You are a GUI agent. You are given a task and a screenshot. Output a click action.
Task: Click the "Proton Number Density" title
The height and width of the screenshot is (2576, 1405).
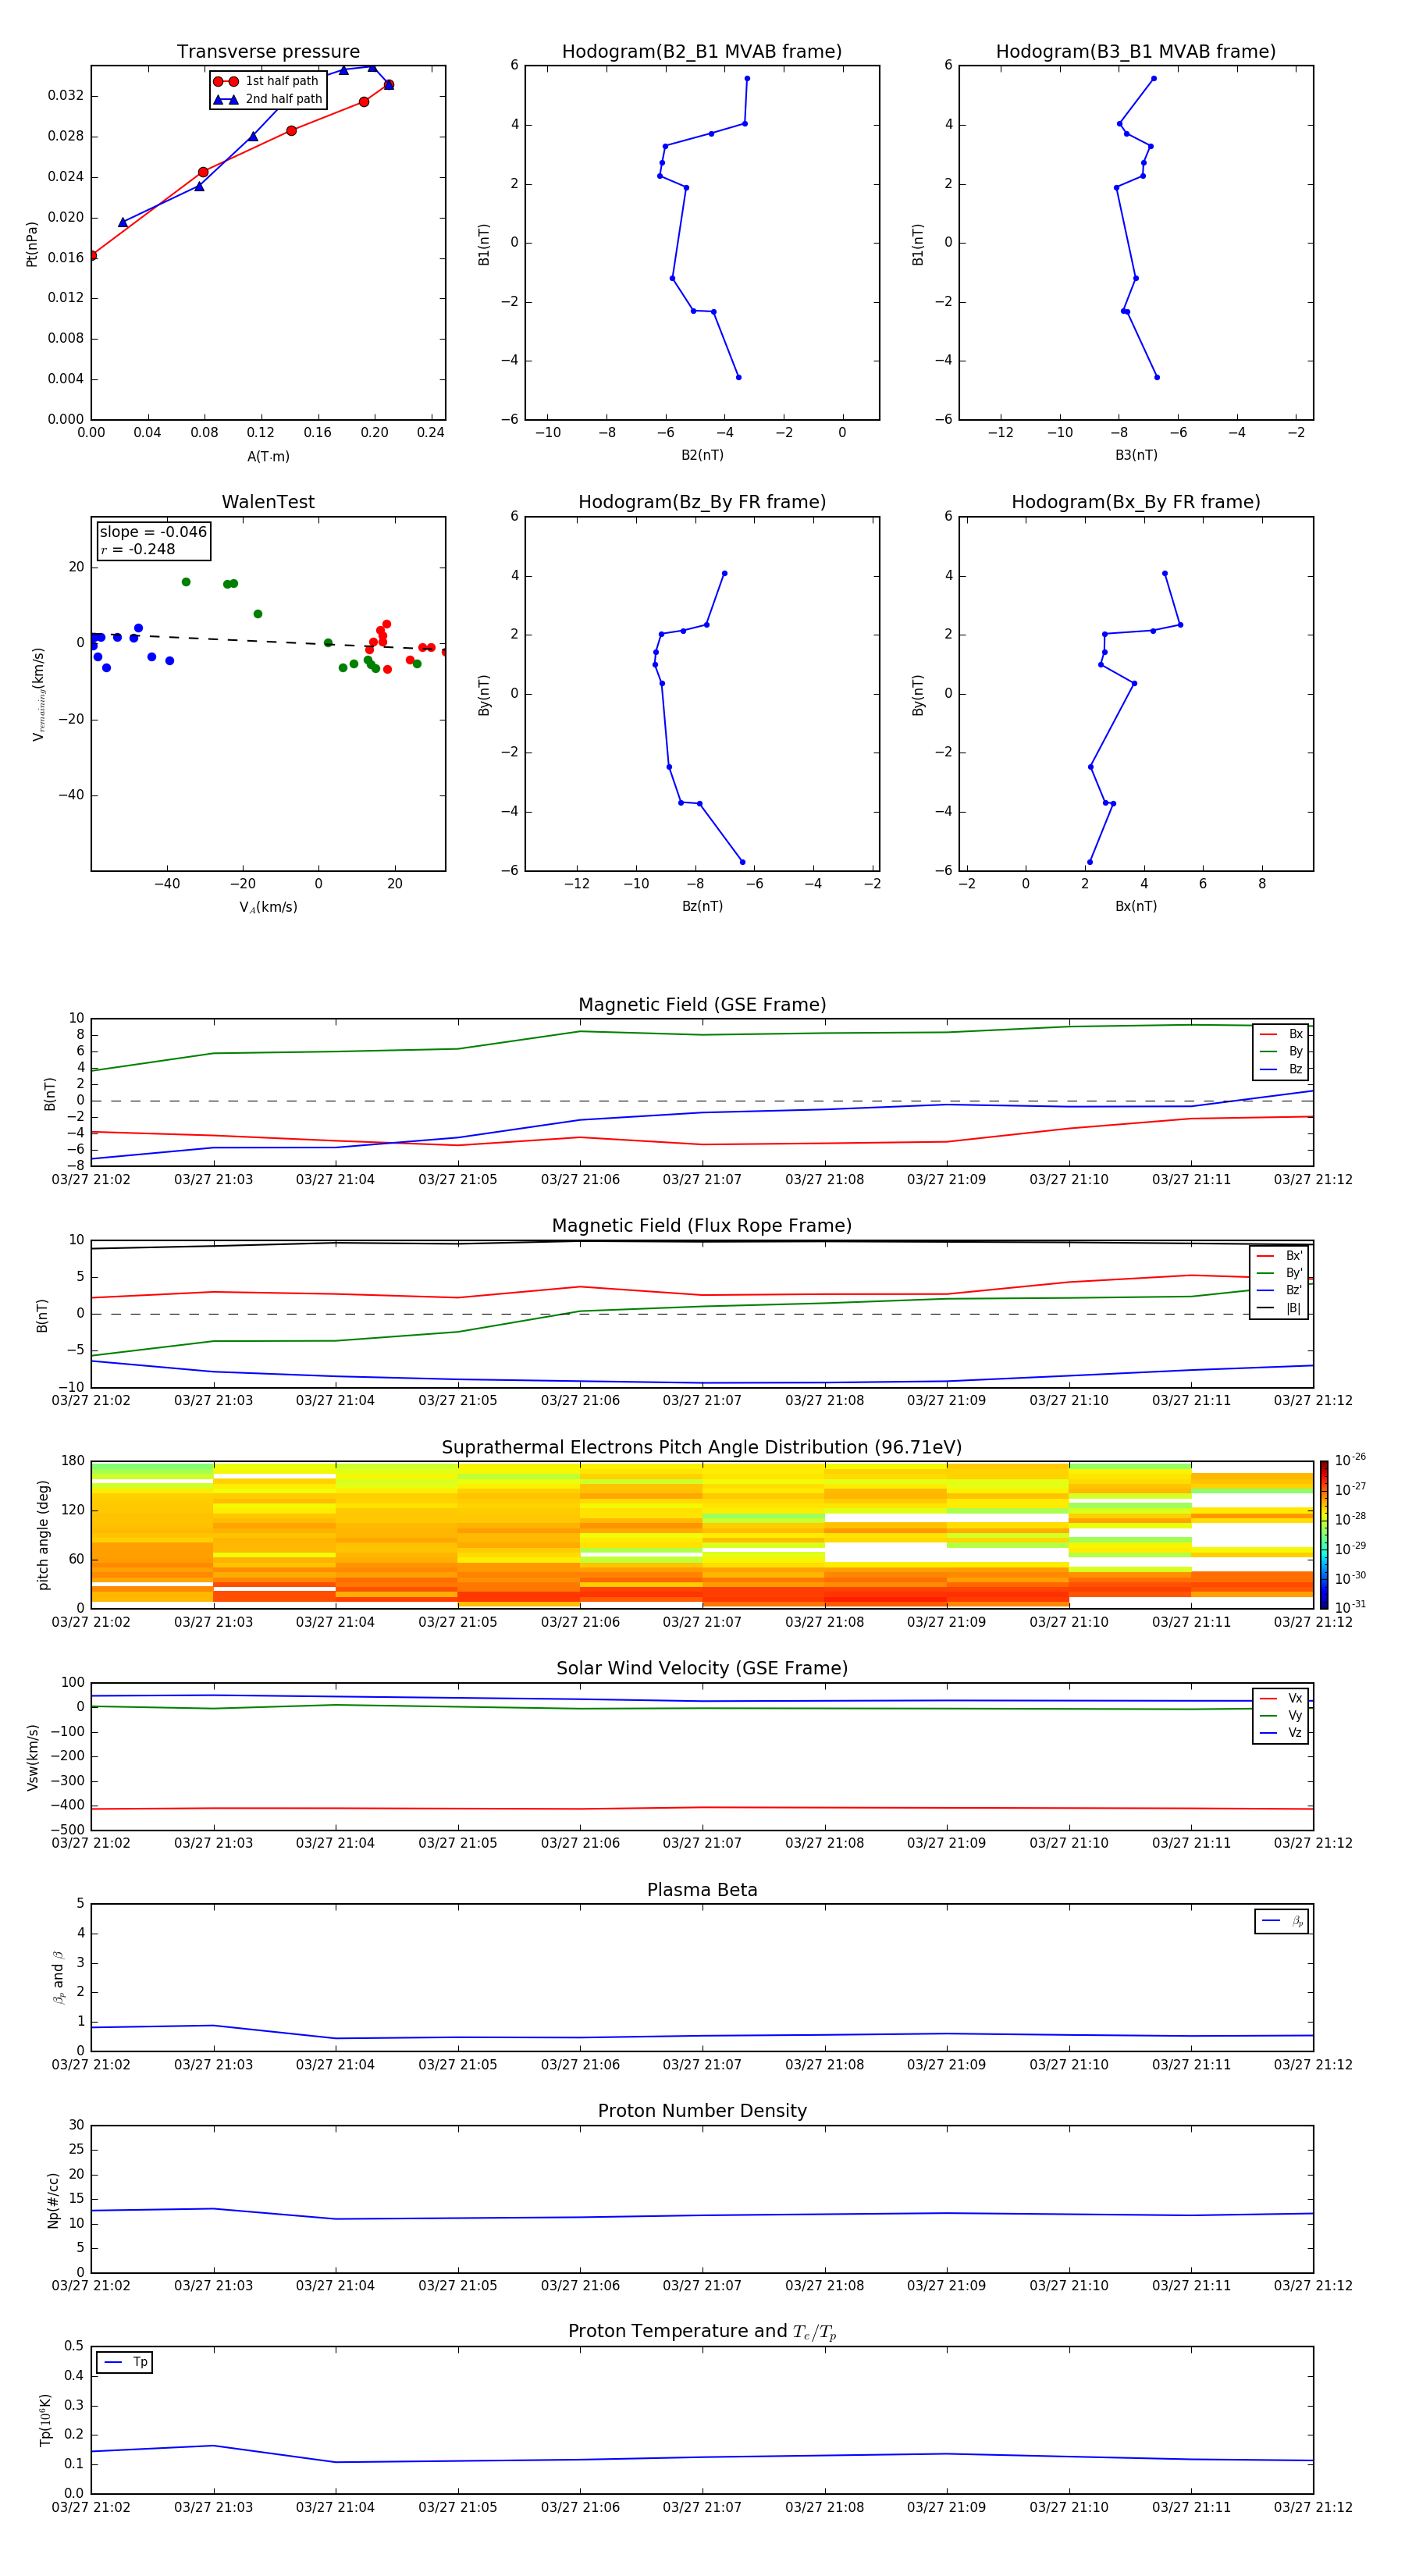coord(702,2111)
